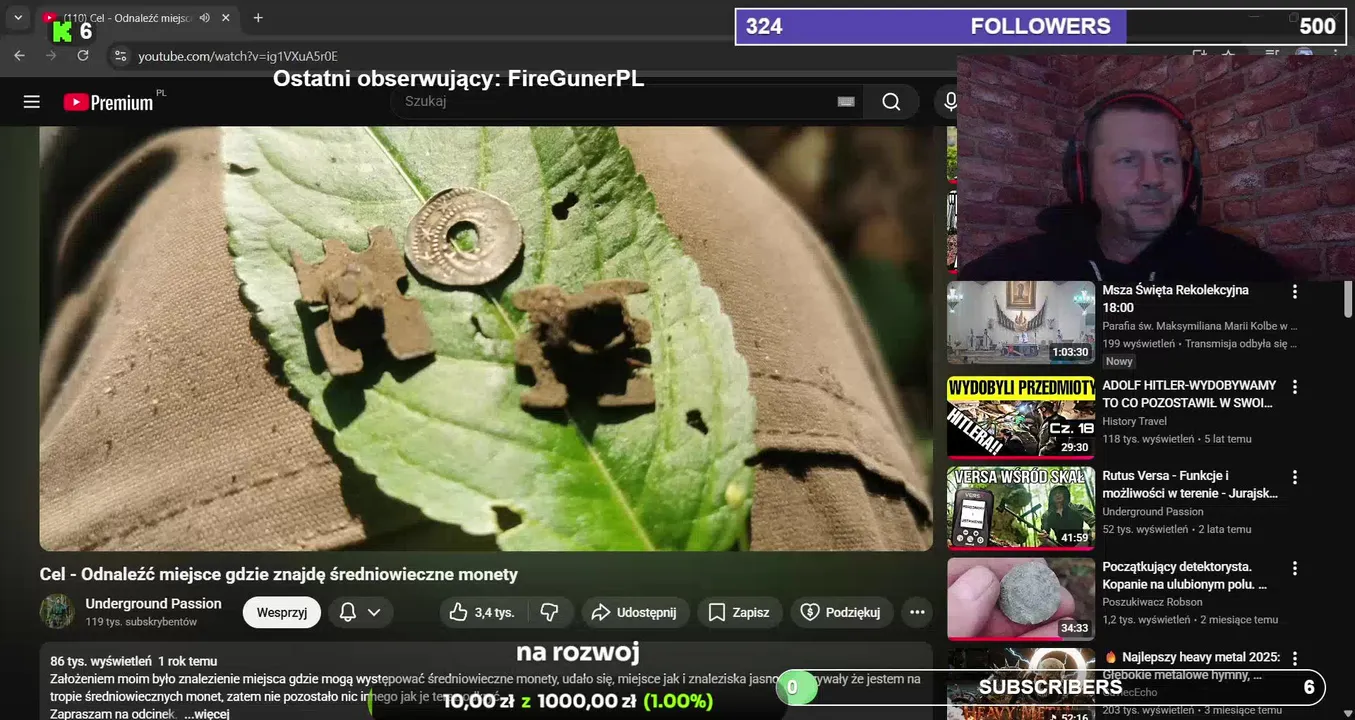Screen dimensions: 1355x720
Task: Open menu for Najlepszy heavy metal 2025 video
Action: pos(1295,659)
